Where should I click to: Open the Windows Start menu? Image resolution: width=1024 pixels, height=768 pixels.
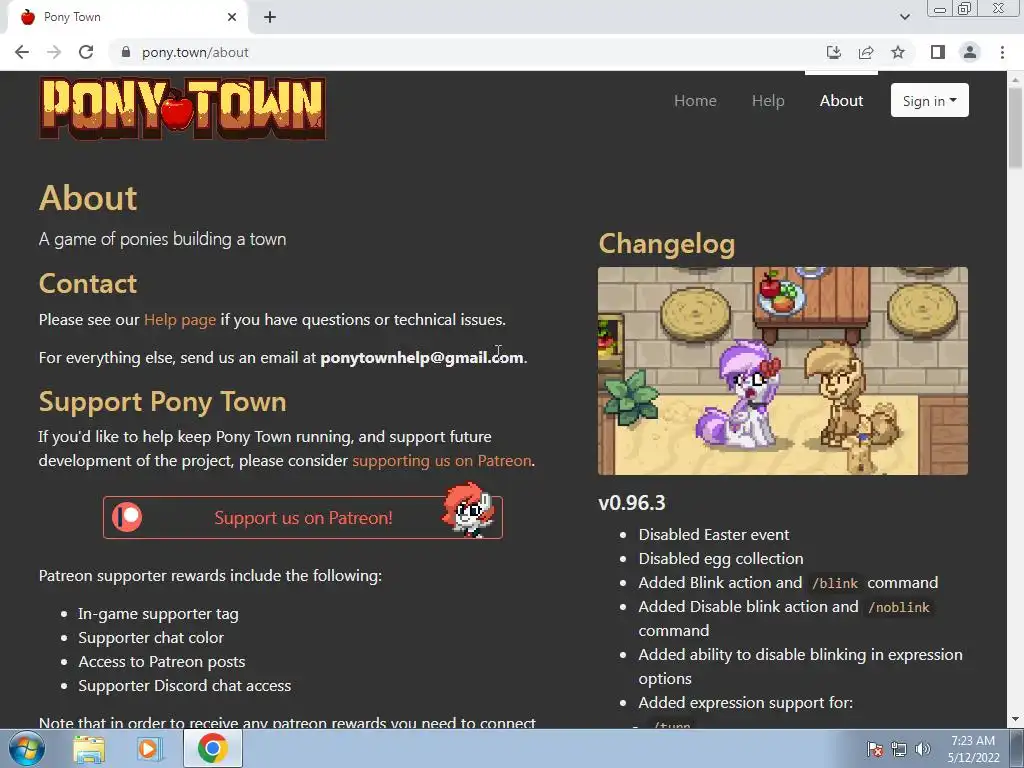pyautogui.click(x=26, y=748)
